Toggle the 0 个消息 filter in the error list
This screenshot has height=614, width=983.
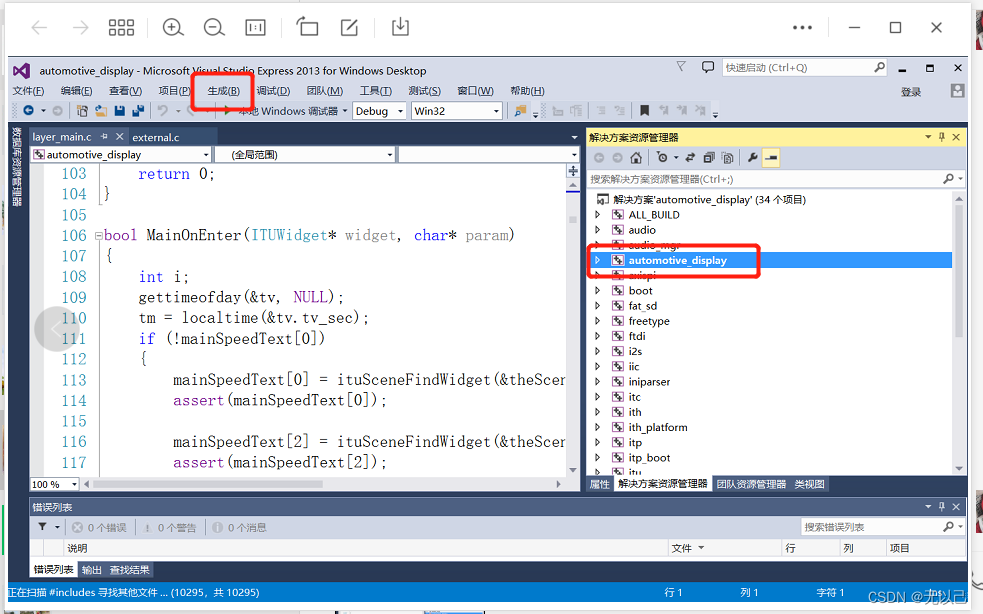pyautogui.click(x=240, y=528)
